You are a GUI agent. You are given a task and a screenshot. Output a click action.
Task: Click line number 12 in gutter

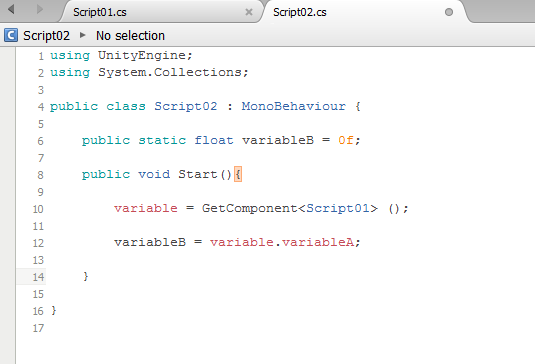[38, 243]
